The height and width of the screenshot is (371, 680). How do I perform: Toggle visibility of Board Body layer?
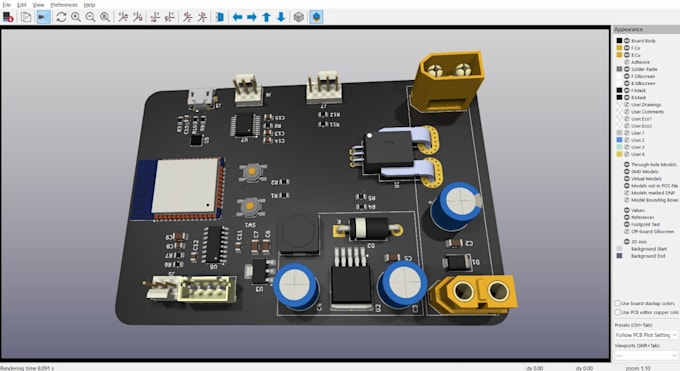click(627, 41)
